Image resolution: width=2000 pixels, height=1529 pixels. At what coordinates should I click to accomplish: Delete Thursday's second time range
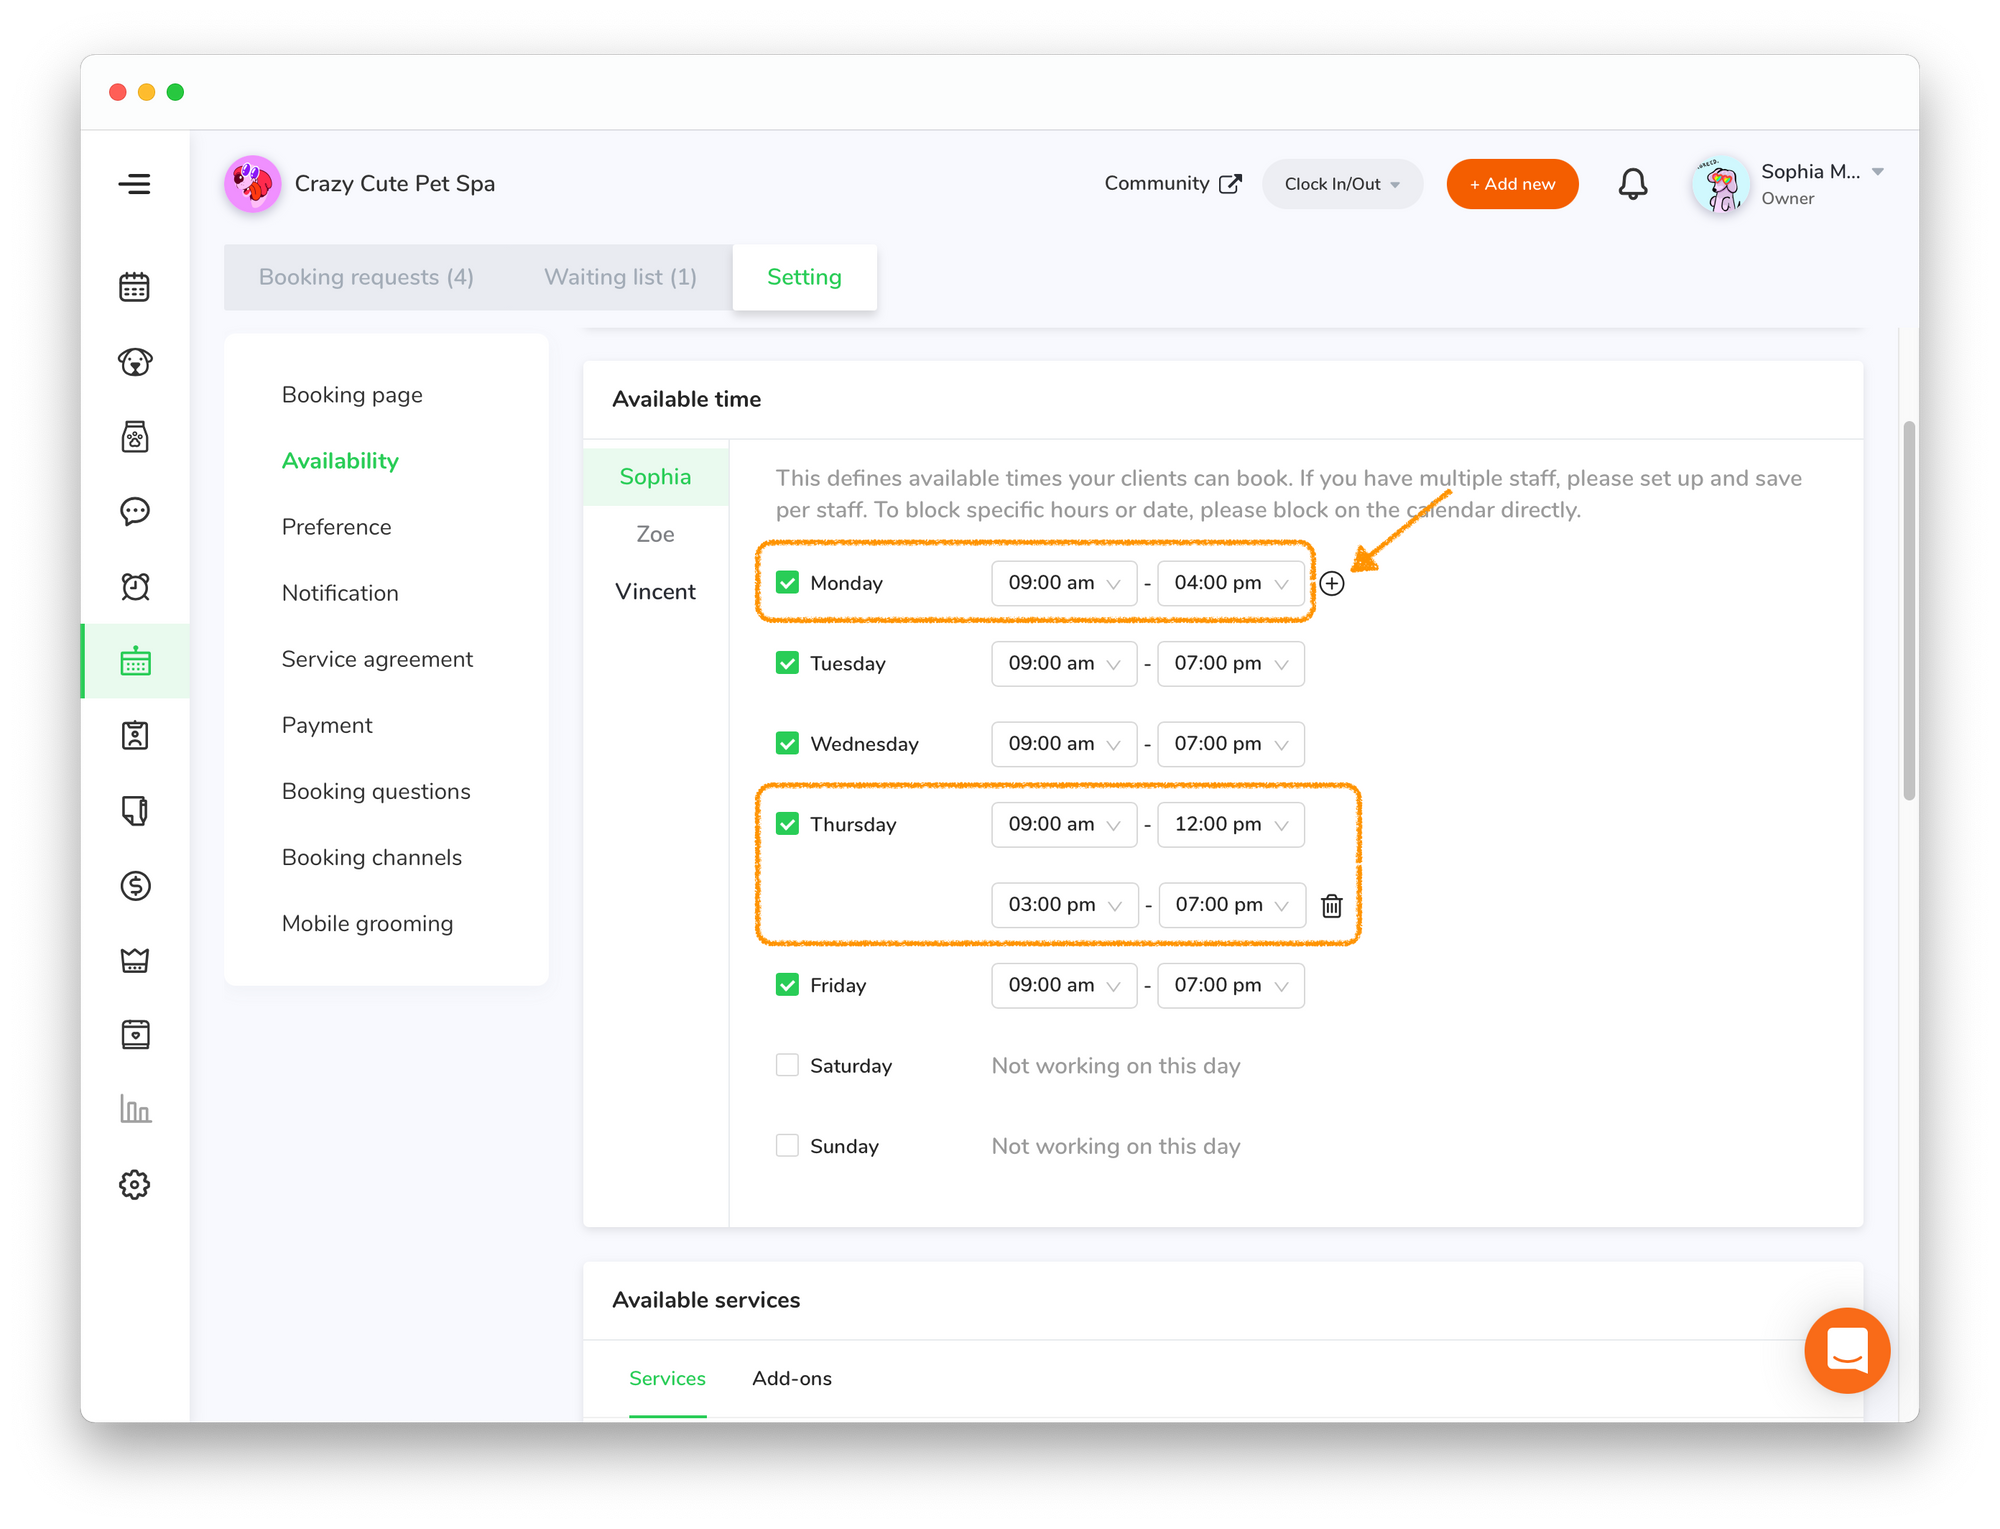[x=1332, y=905]
